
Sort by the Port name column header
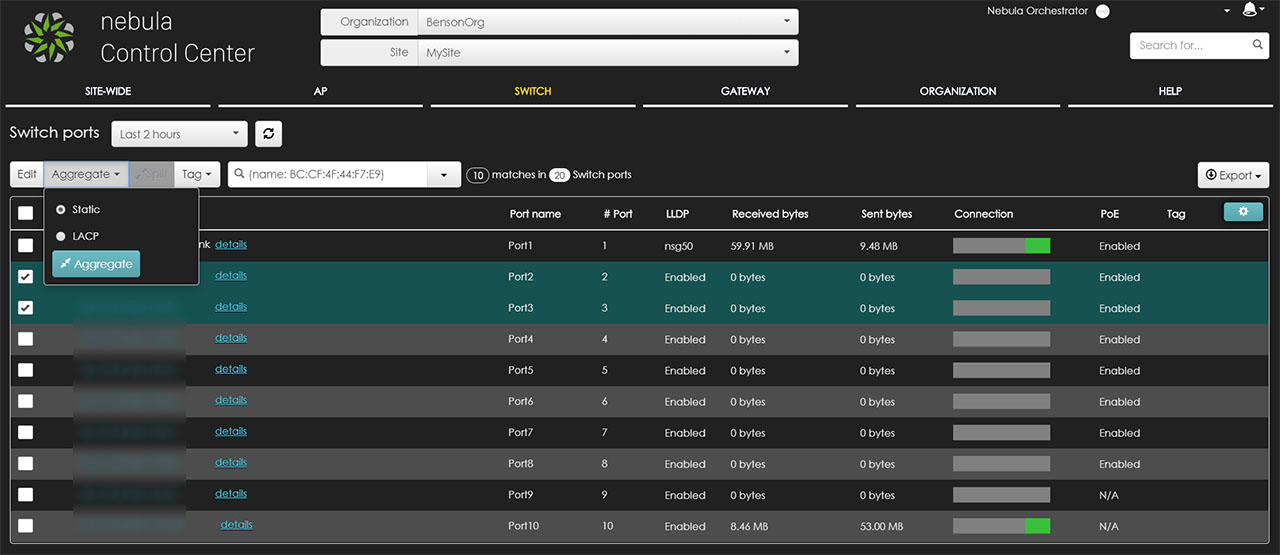(x=535, y=214)
